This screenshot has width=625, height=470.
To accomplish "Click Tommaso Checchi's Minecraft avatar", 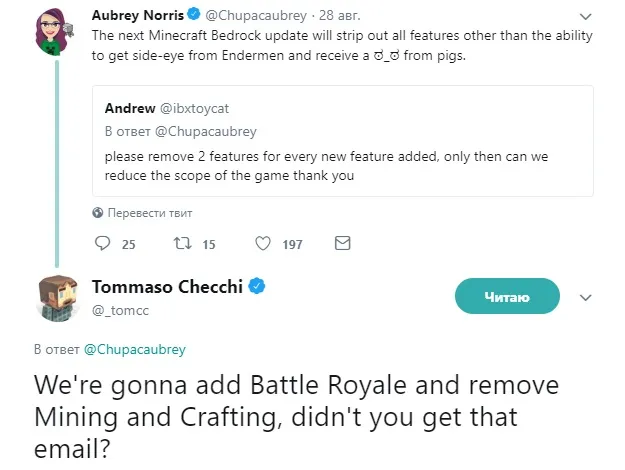I will coord(54,297).
